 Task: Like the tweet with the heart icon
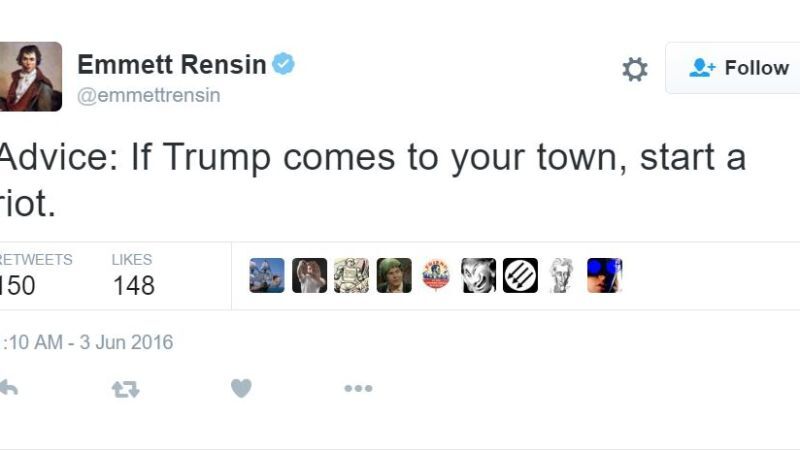point(241,388)
